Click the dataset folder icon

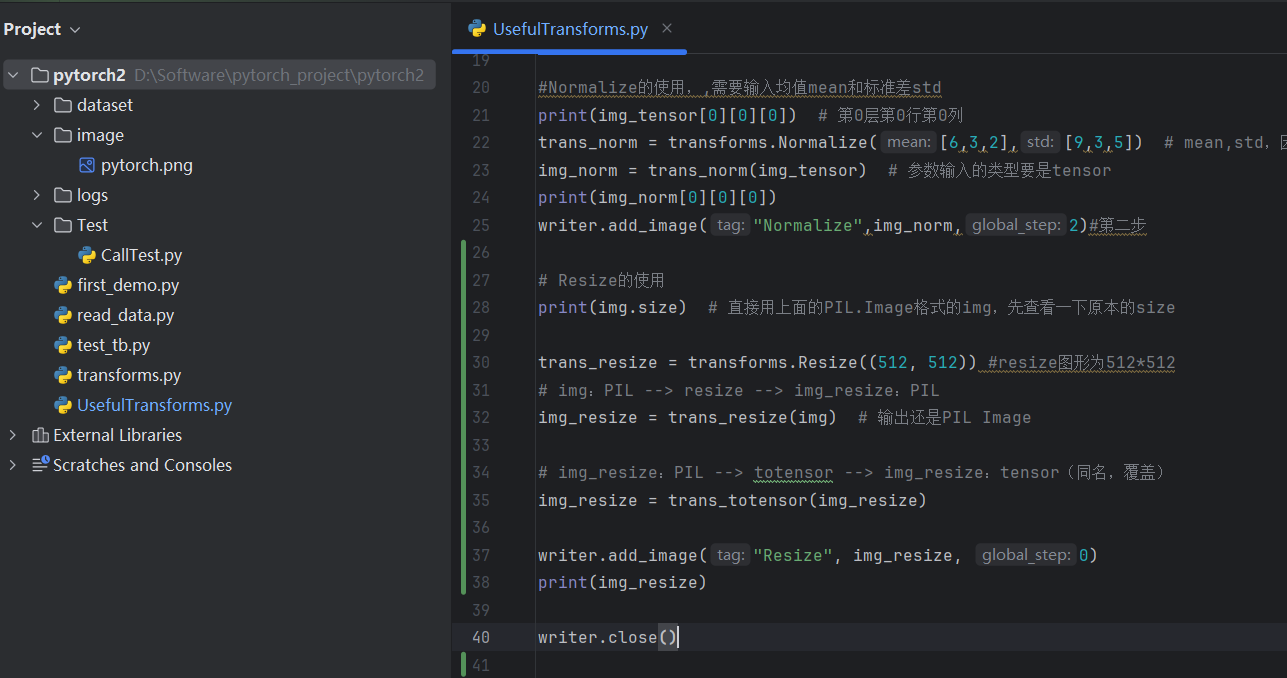(64, 105)
